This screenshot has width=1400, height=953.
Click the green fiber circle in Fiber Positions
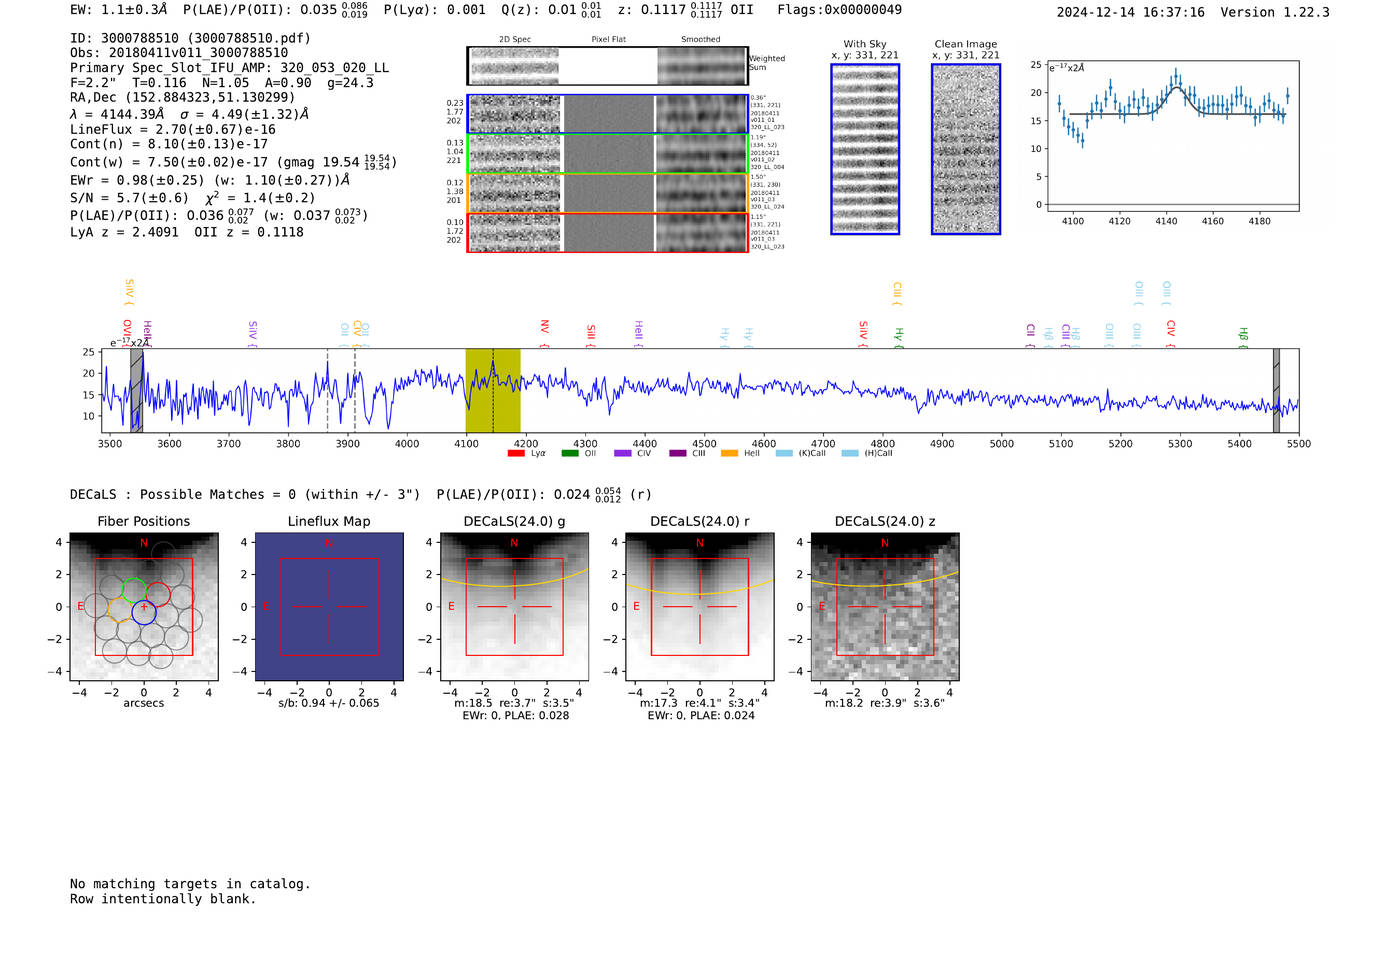click(x=133, y=590)
